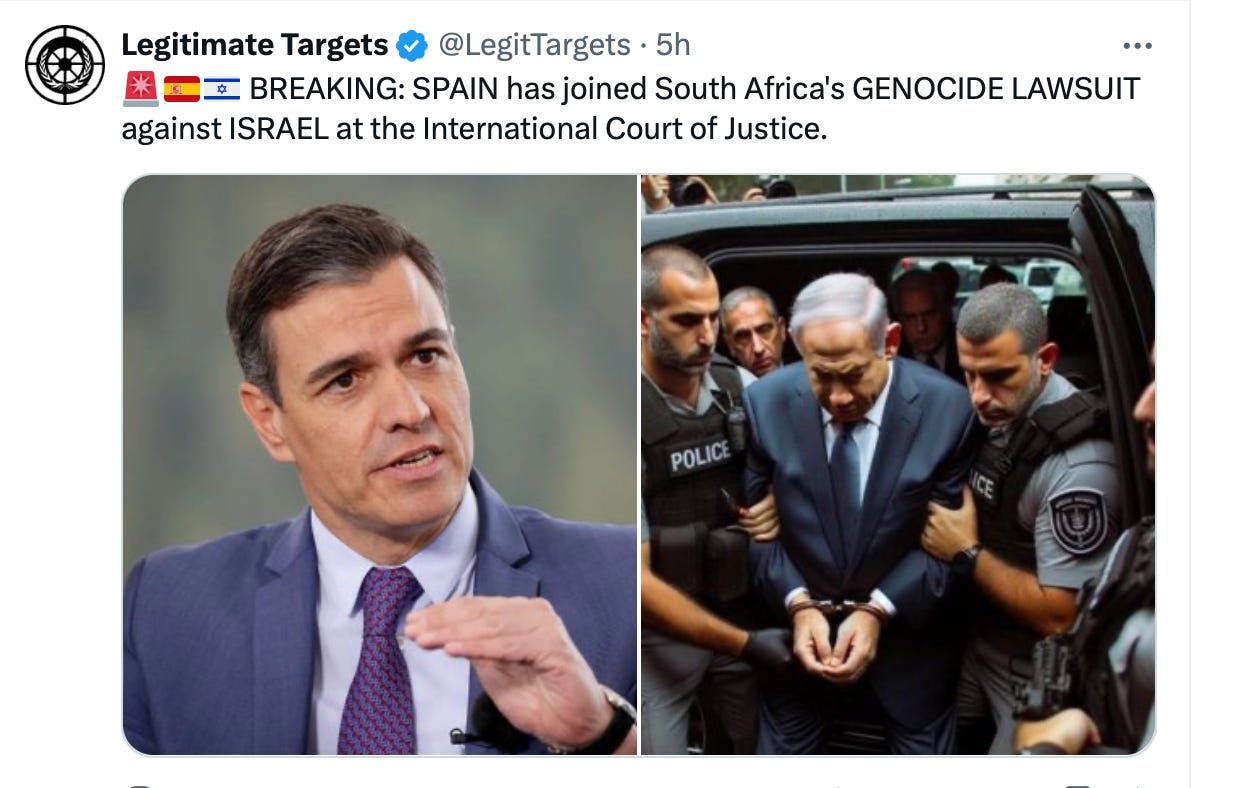Click the SPAIN word in the tweet text
1234x788 pixels.
point(455,89)
